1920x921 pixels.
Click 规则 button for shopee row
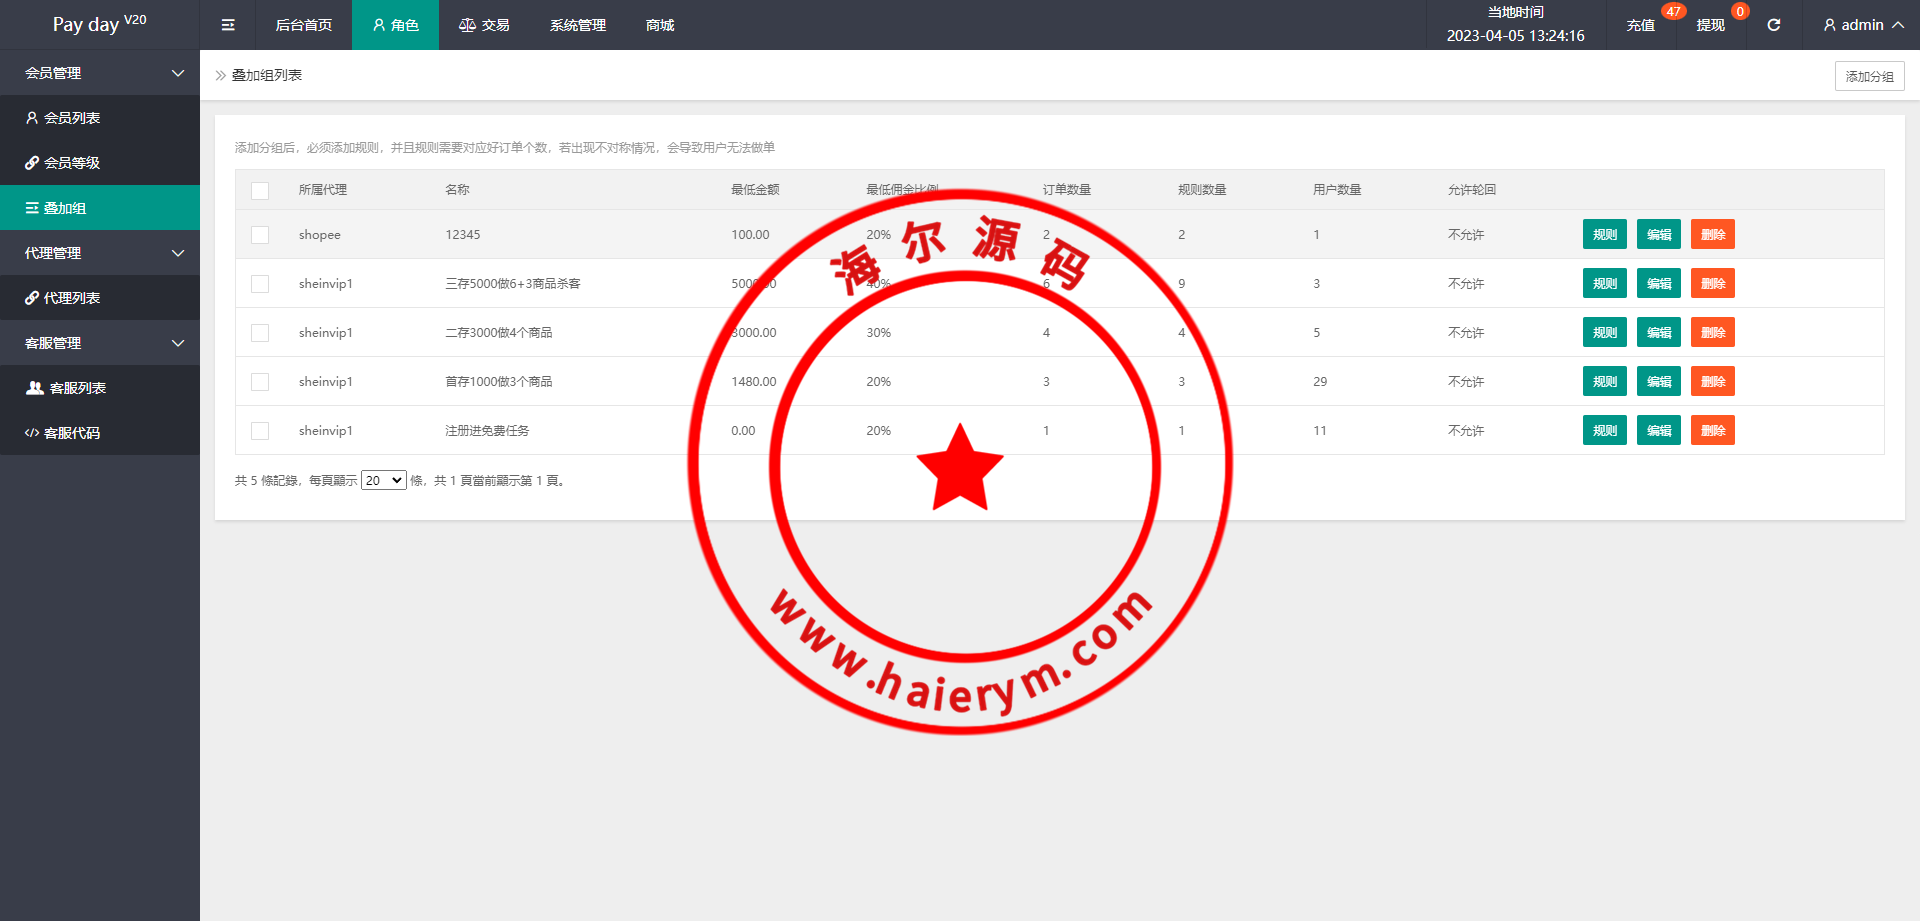[1605, 235]
